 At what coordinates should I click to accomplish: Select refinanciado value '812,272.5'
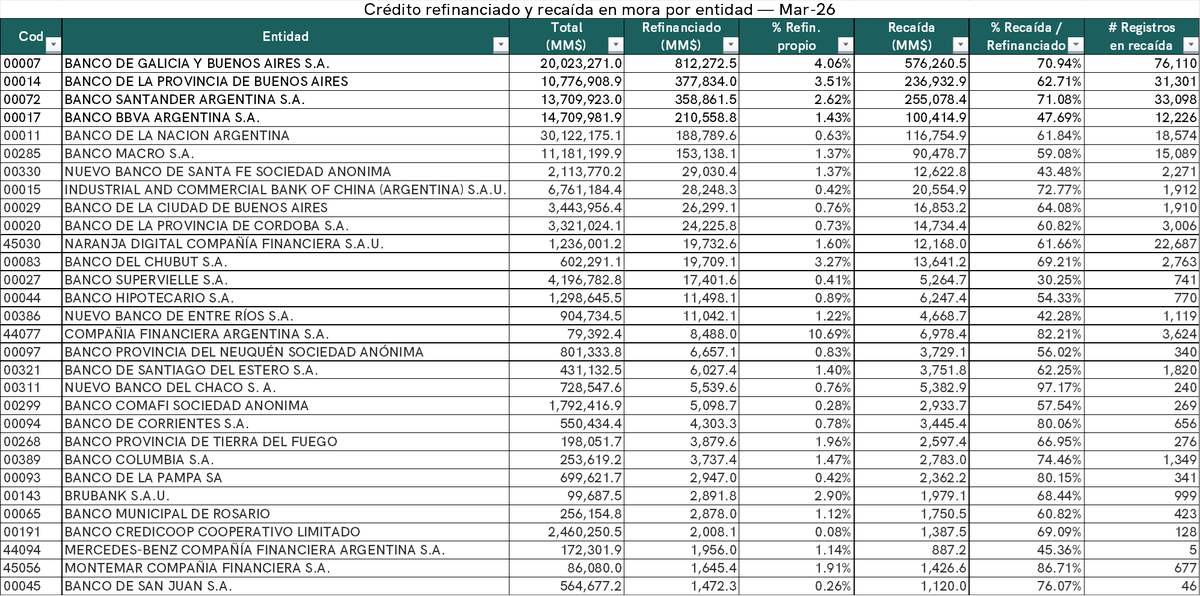(x=682, y=62)
